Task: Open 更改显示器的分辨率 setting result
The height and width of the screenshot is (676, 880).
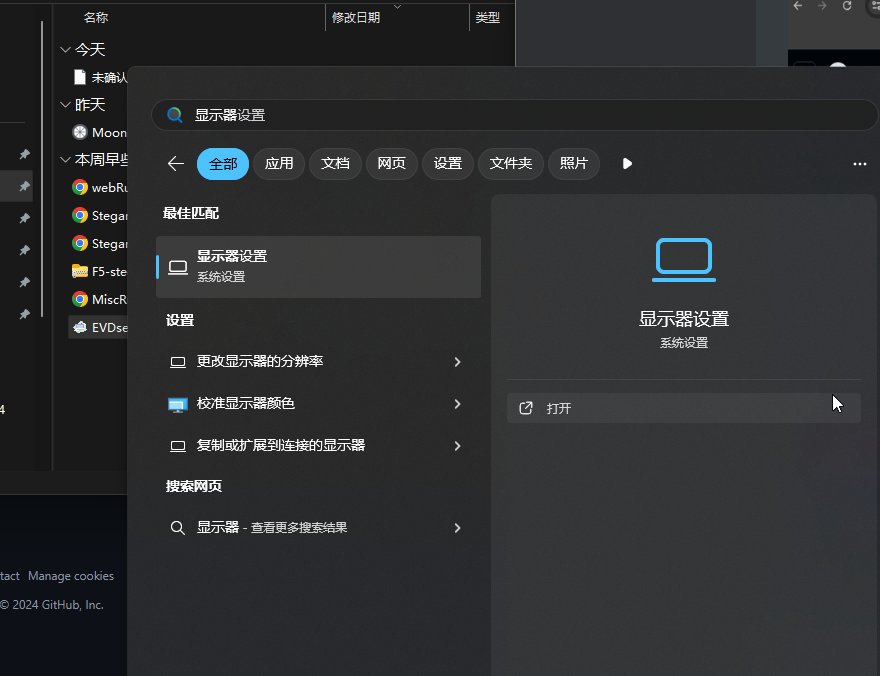Action: (318, 362)
